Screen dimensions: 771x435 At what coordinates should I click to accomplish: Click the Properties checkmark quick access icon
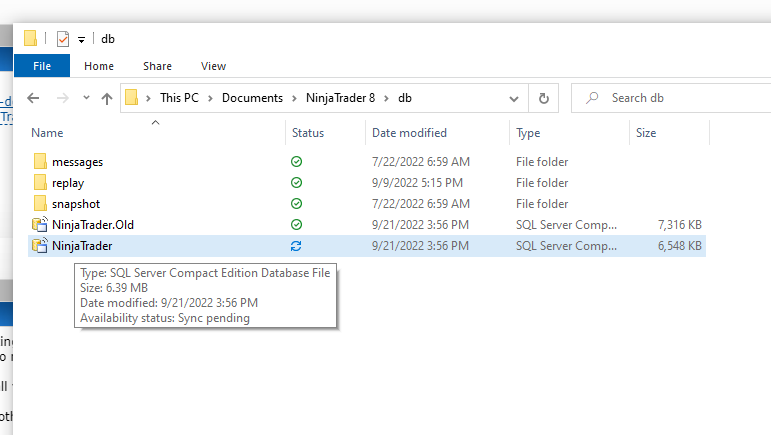tap(62, 39)
